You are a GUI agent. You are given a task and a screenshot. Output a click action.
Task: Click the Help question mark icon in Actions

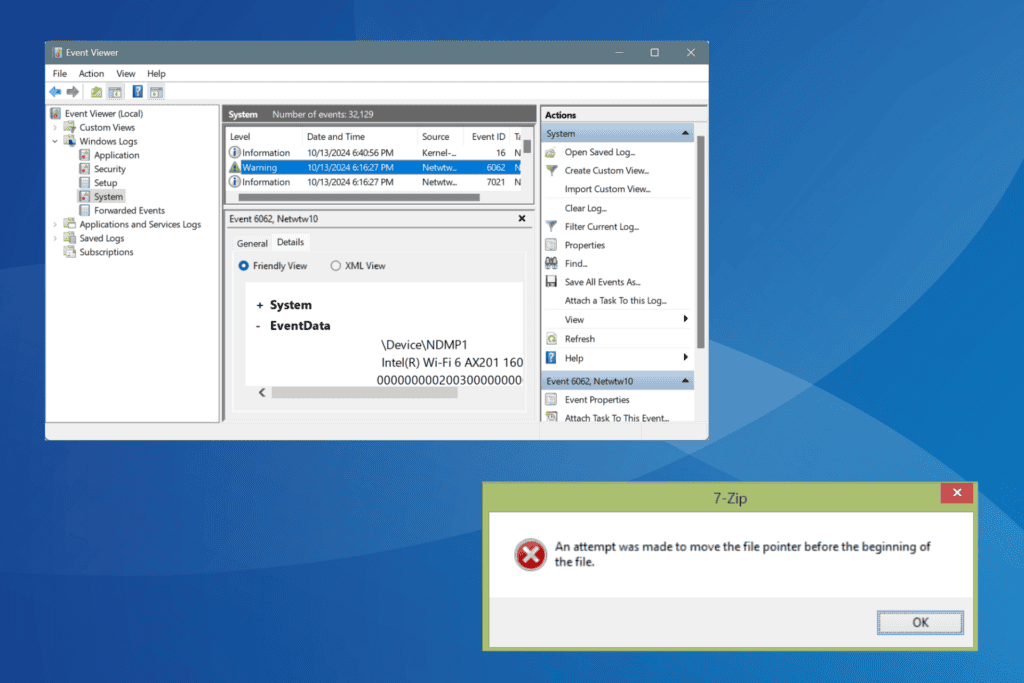(551, 358)
